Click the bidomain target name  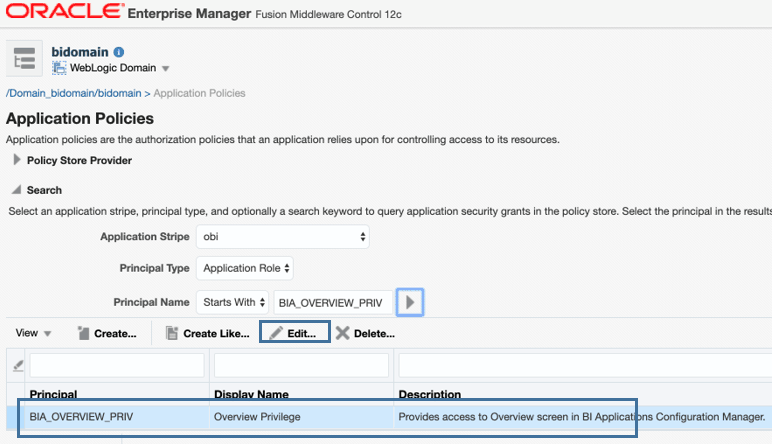coord(80,52)
